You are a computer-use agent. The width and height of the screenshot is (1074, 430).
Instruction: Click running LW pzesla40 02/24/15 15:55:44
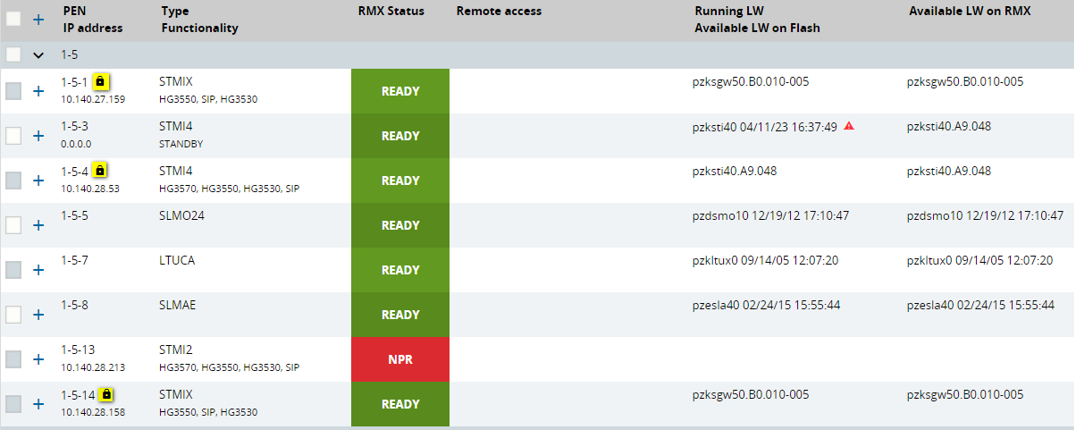point(766,305)
